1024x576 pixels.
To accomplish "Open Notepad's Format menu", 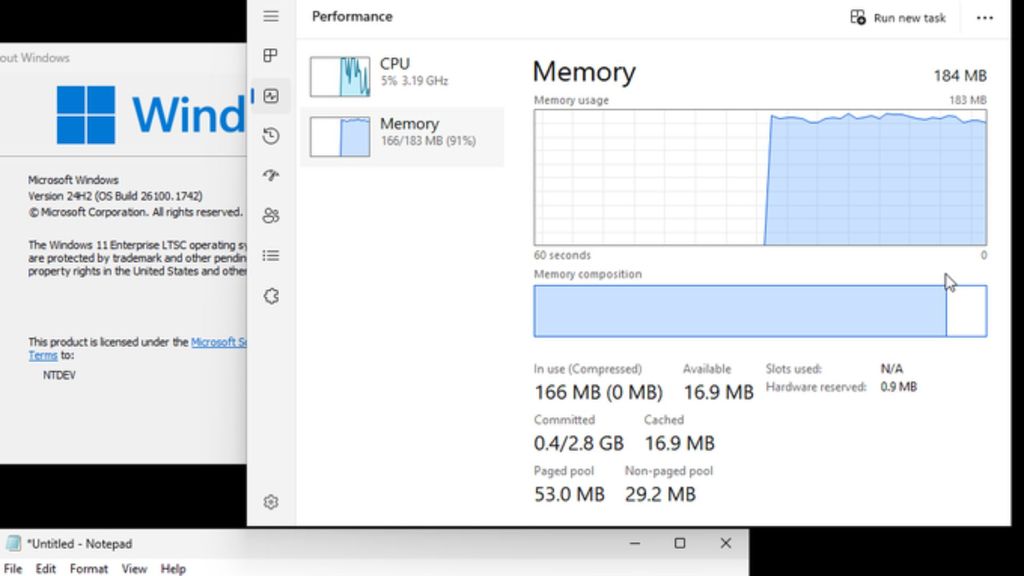I will (x=89, y=568).
